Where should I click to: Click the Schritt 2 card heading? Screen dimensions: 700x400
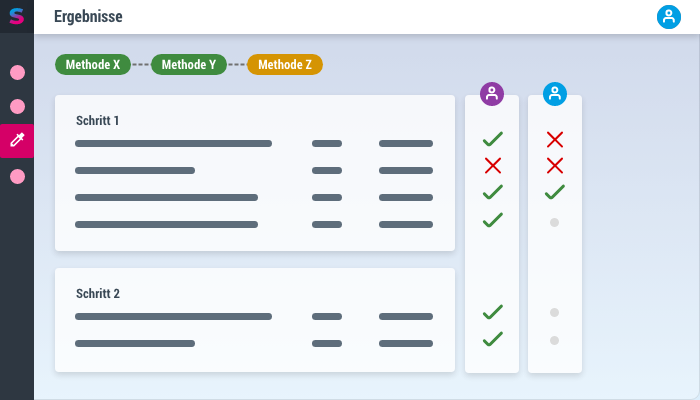98,294
